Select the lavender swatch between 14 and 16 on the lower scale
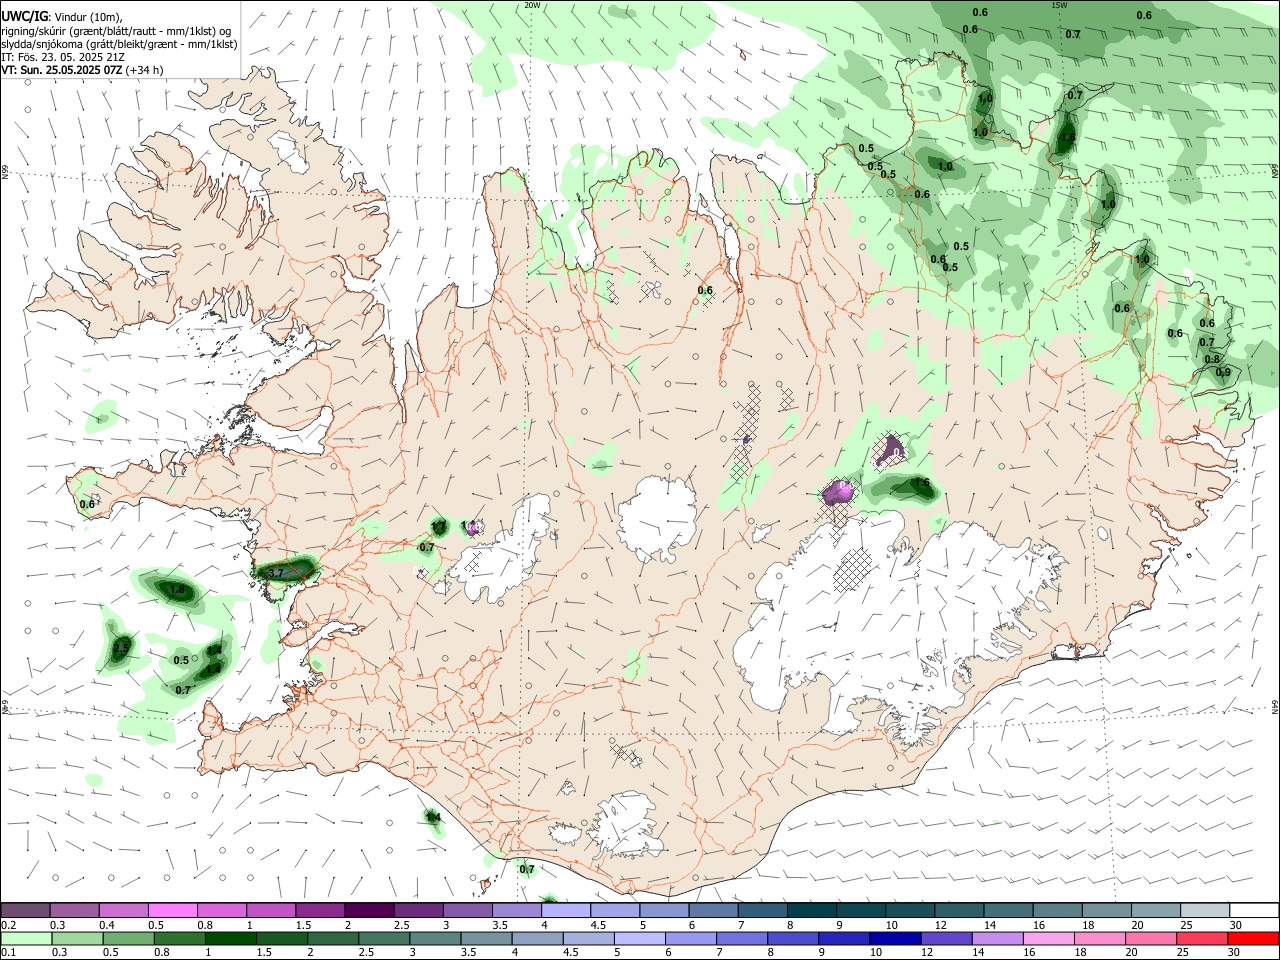The height and width of the screenshot is (960, 1280). click(x=998, y=938)
